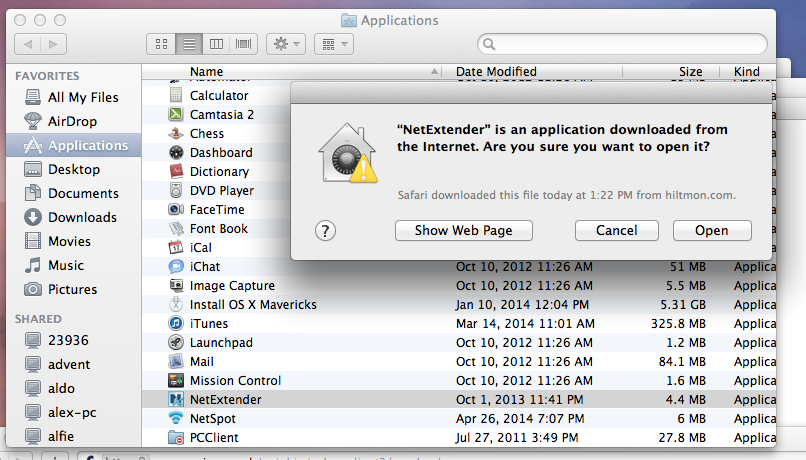806x460 pixels.
Task: Select shared computer advent
Action: (x=74, y=364)
